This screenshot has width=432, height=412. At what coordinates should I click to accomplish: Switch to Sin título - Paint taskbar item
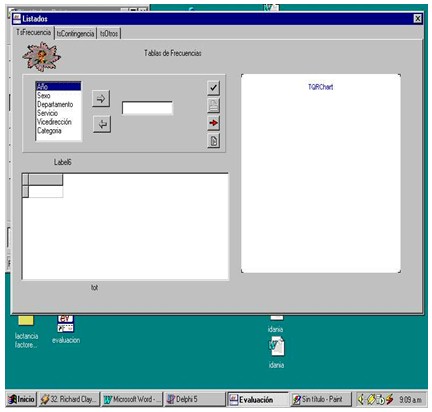(320, 399)
